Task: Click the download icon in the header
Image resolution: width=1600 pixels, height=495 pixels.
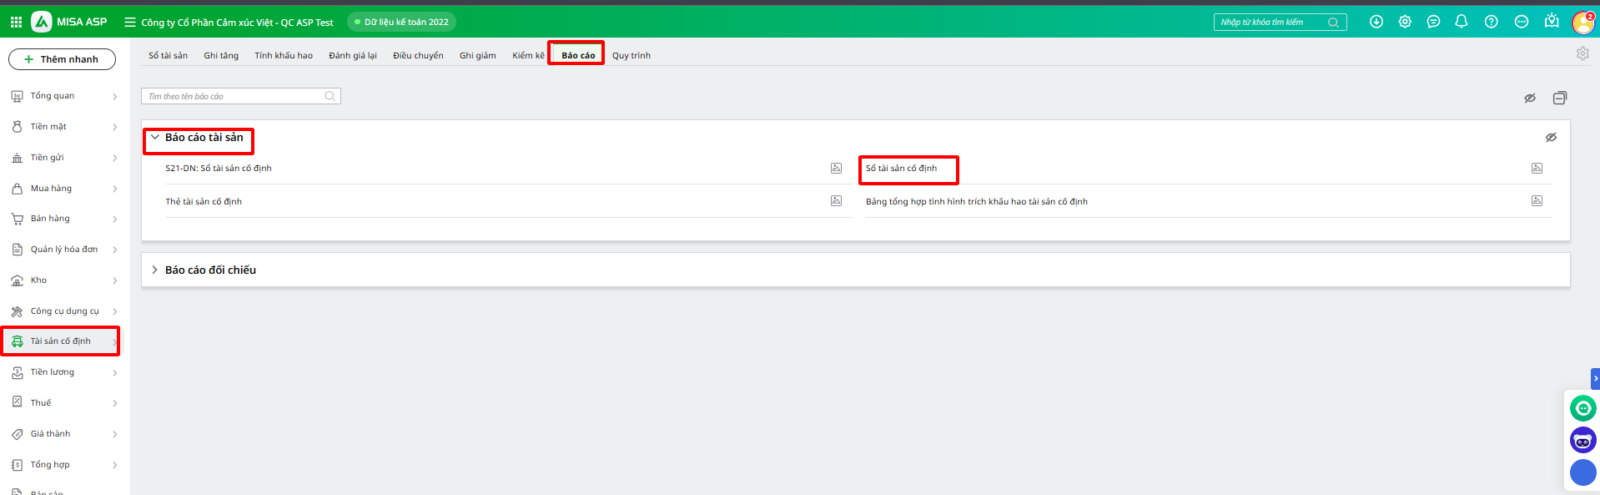Action: pos(1376,22)
